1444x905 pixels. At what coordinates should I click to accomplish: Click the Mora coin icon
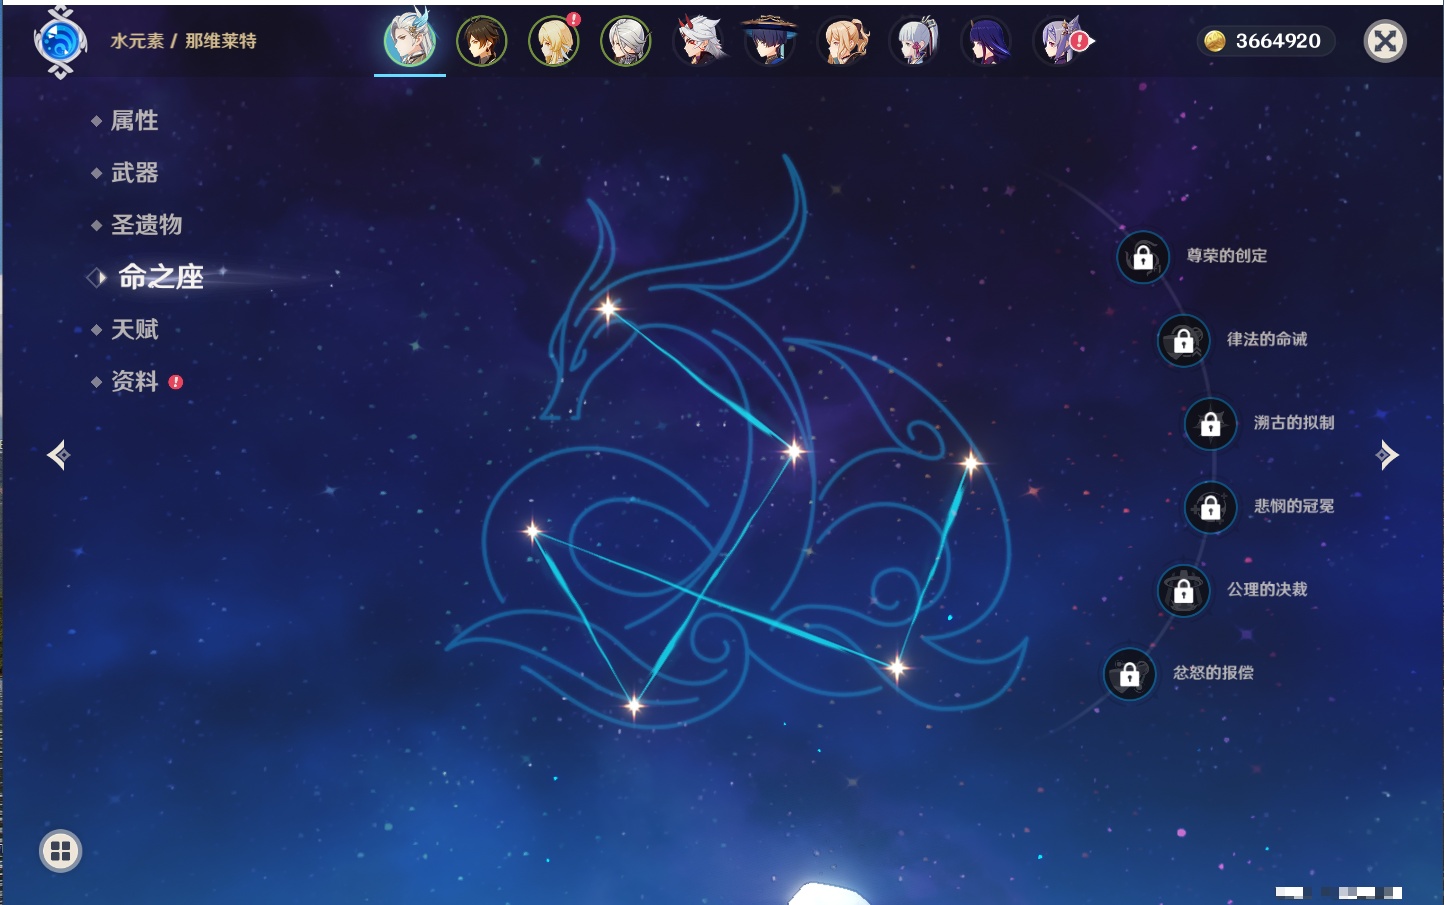[1214, 41]
